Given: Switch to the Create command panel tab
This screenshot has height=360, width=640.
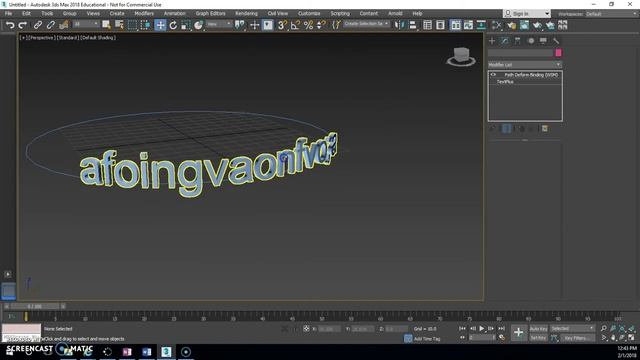Looking at the screenshot, I should [492, 41].
